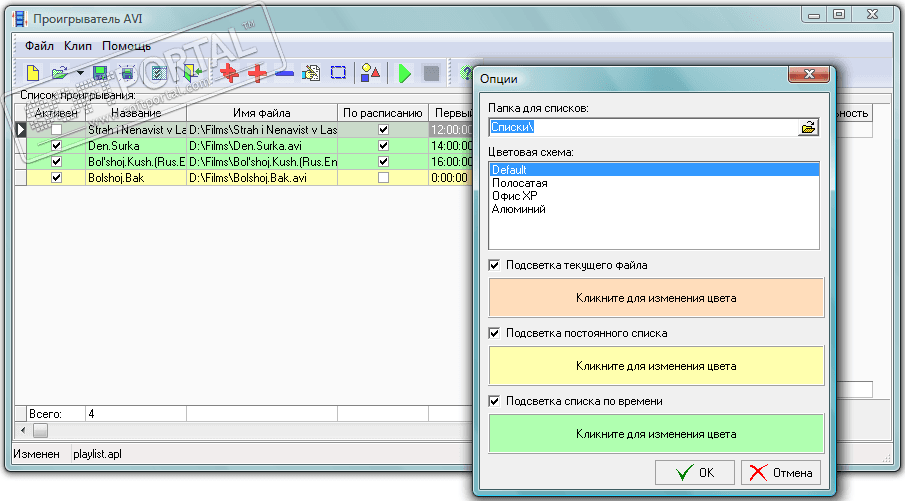The image size is (905, 501).
Task: Click the Bolshoj.Bak name cell
Action: tap(136, 178)
